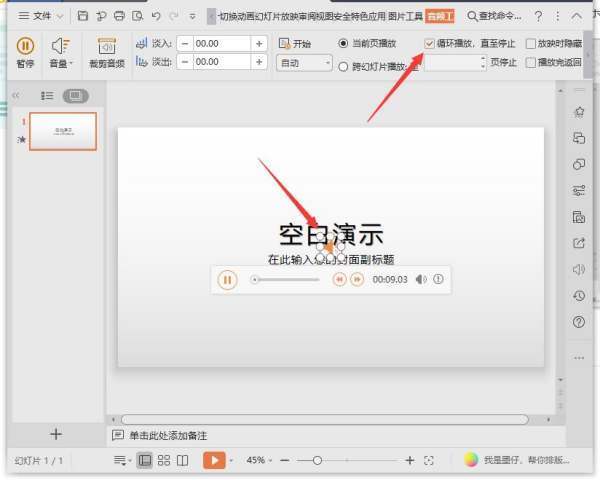This screenshot has width=600, height=480.
Task: Click the save icon in title bar
Action: point(82,16)
